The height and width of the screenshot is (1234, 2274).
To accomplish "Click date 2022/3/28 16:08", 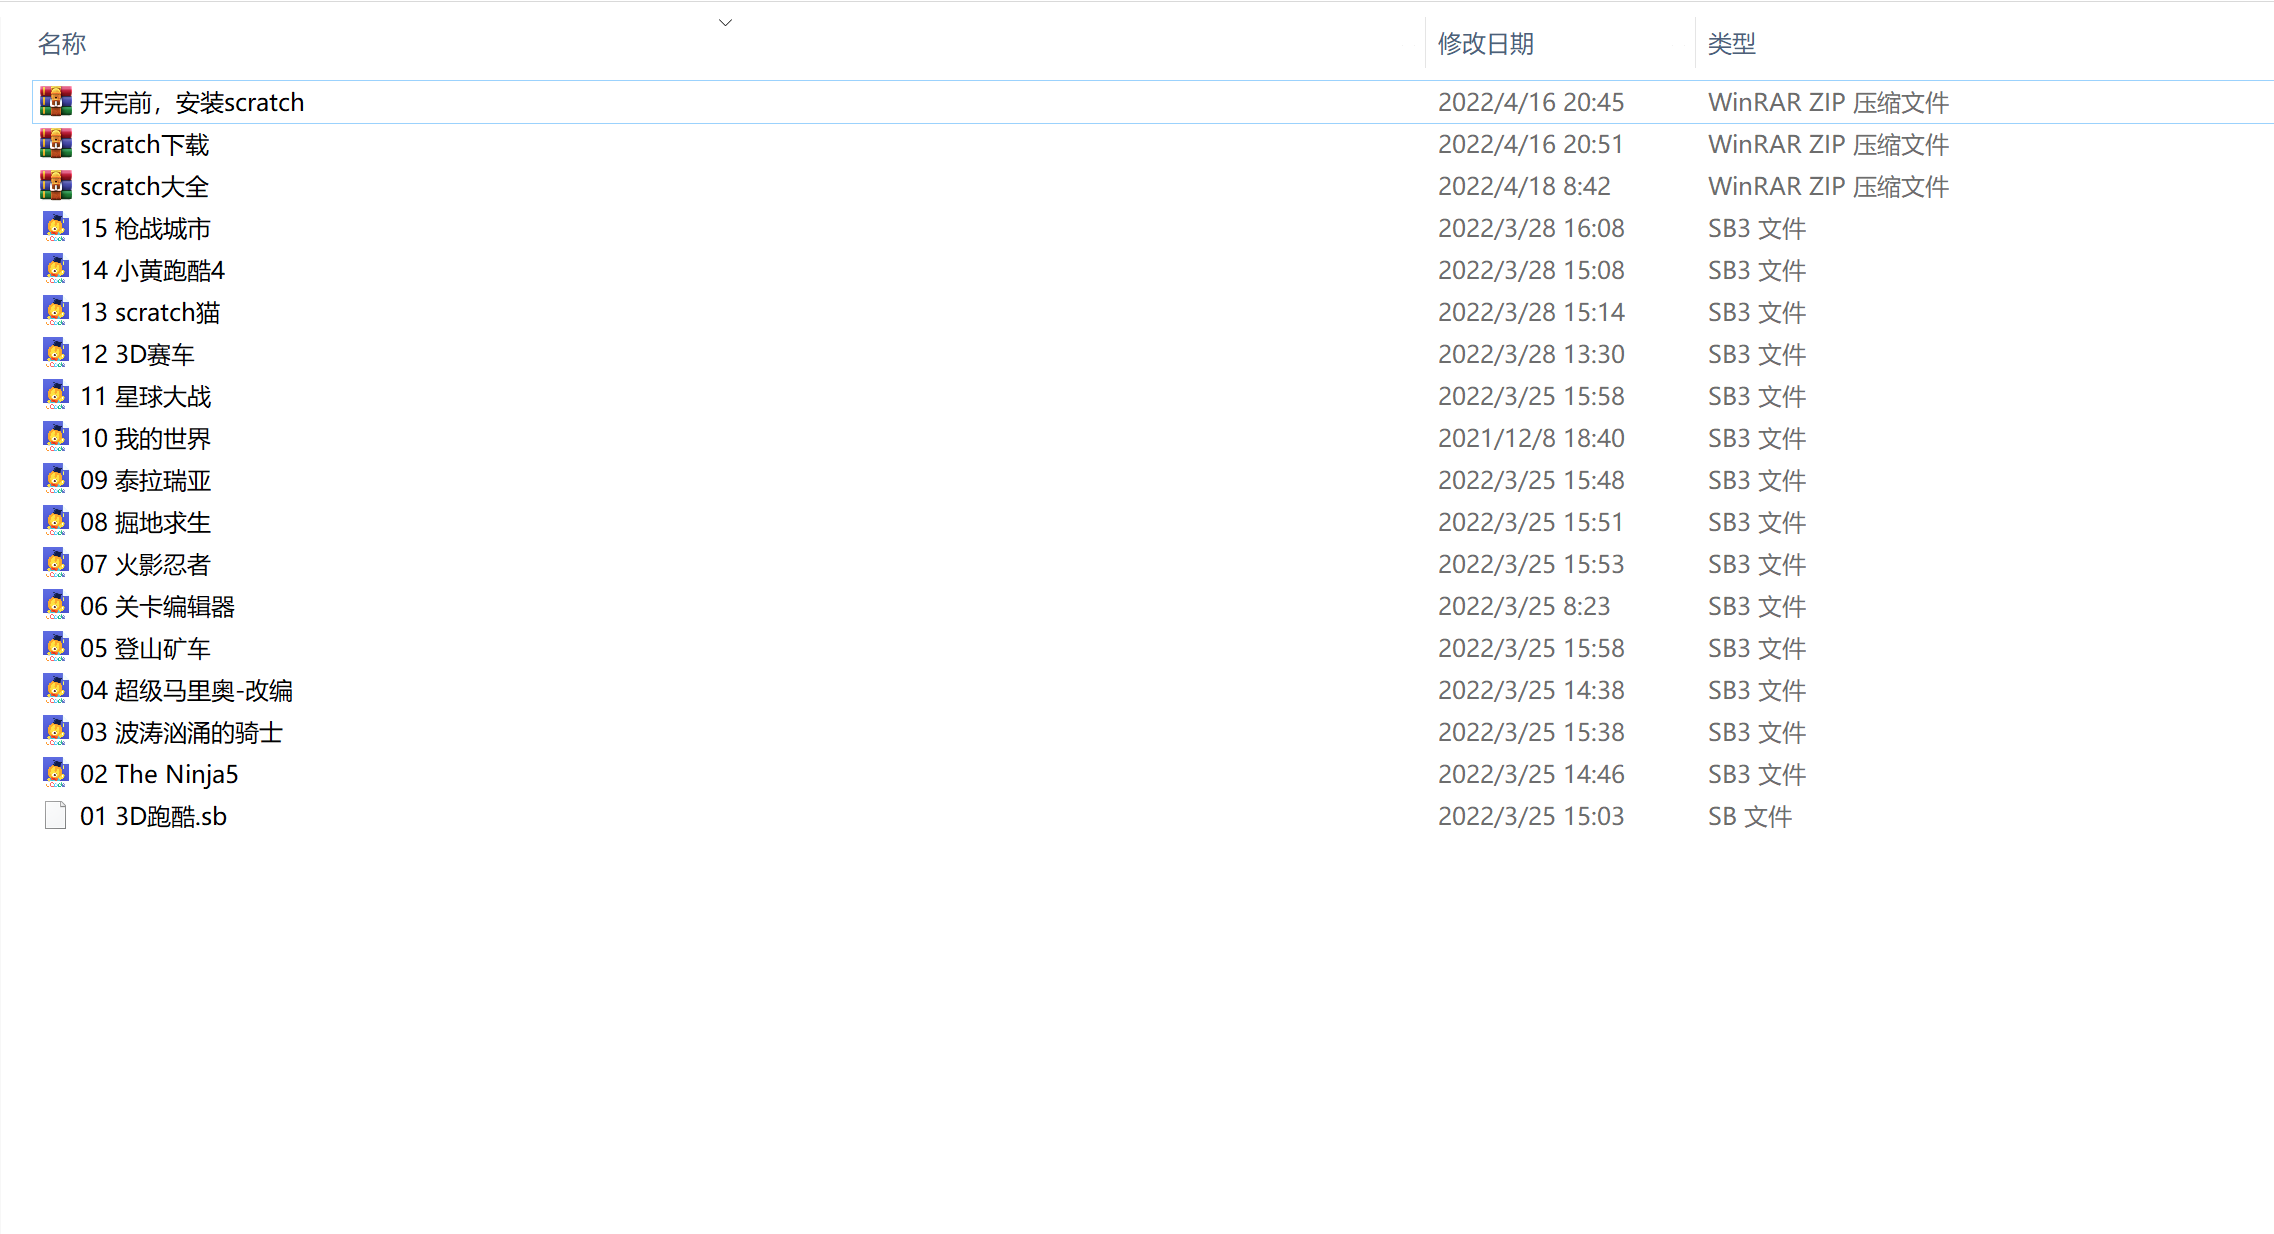I will (1531, 228).
